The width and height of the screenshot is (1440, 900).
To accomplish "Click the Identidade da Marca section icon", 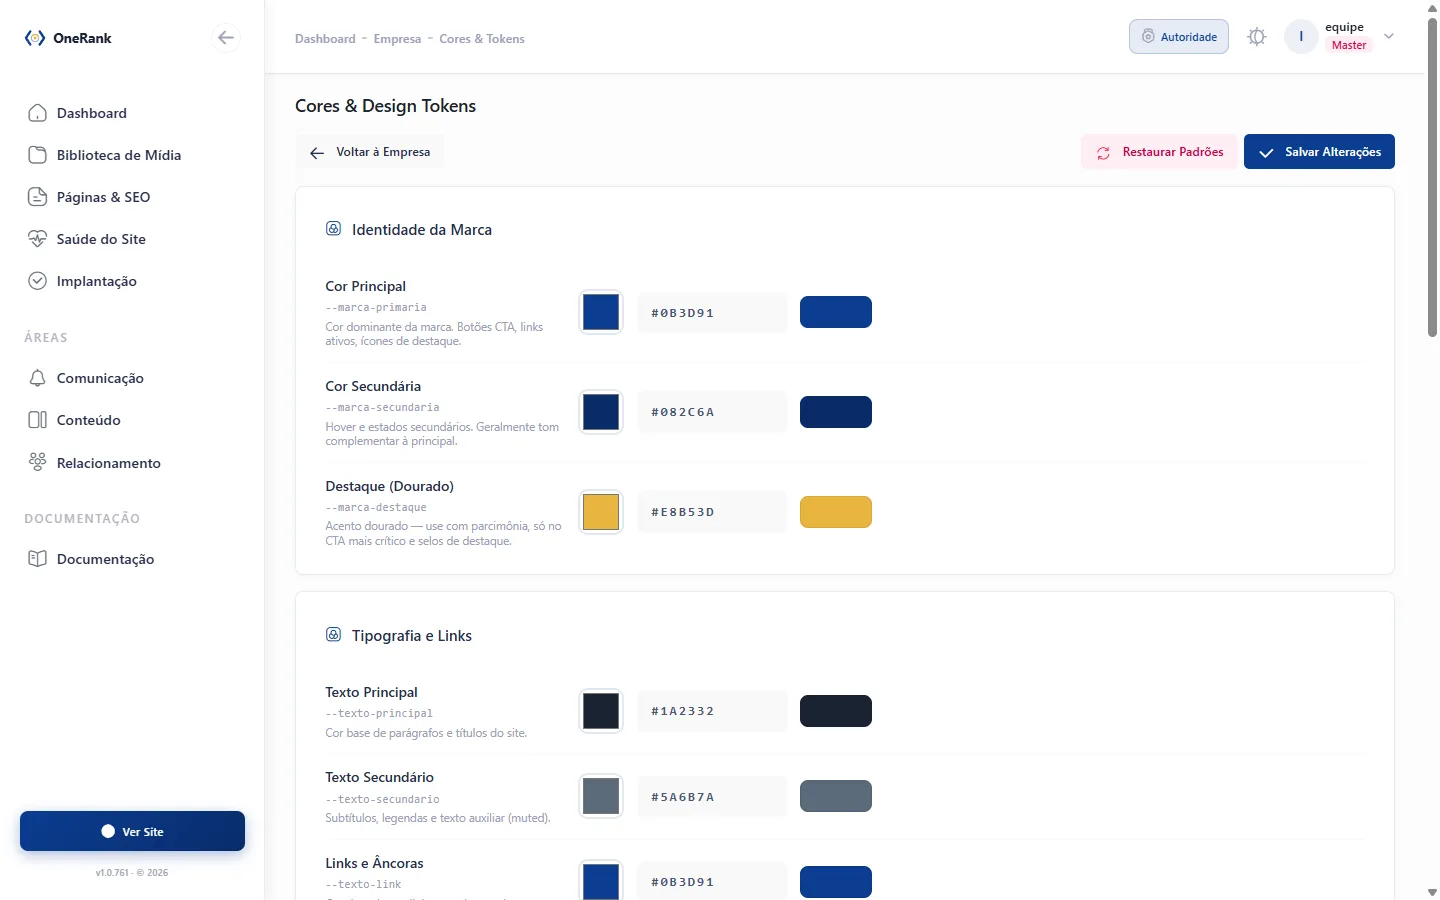I will [334, 229].
